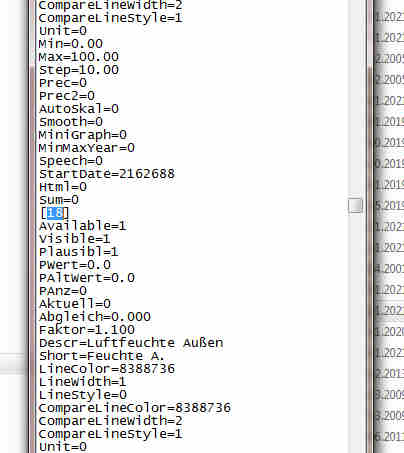Select the Plausibl=1 line
This screenshot has width=404, height=453.
(79, 252)
